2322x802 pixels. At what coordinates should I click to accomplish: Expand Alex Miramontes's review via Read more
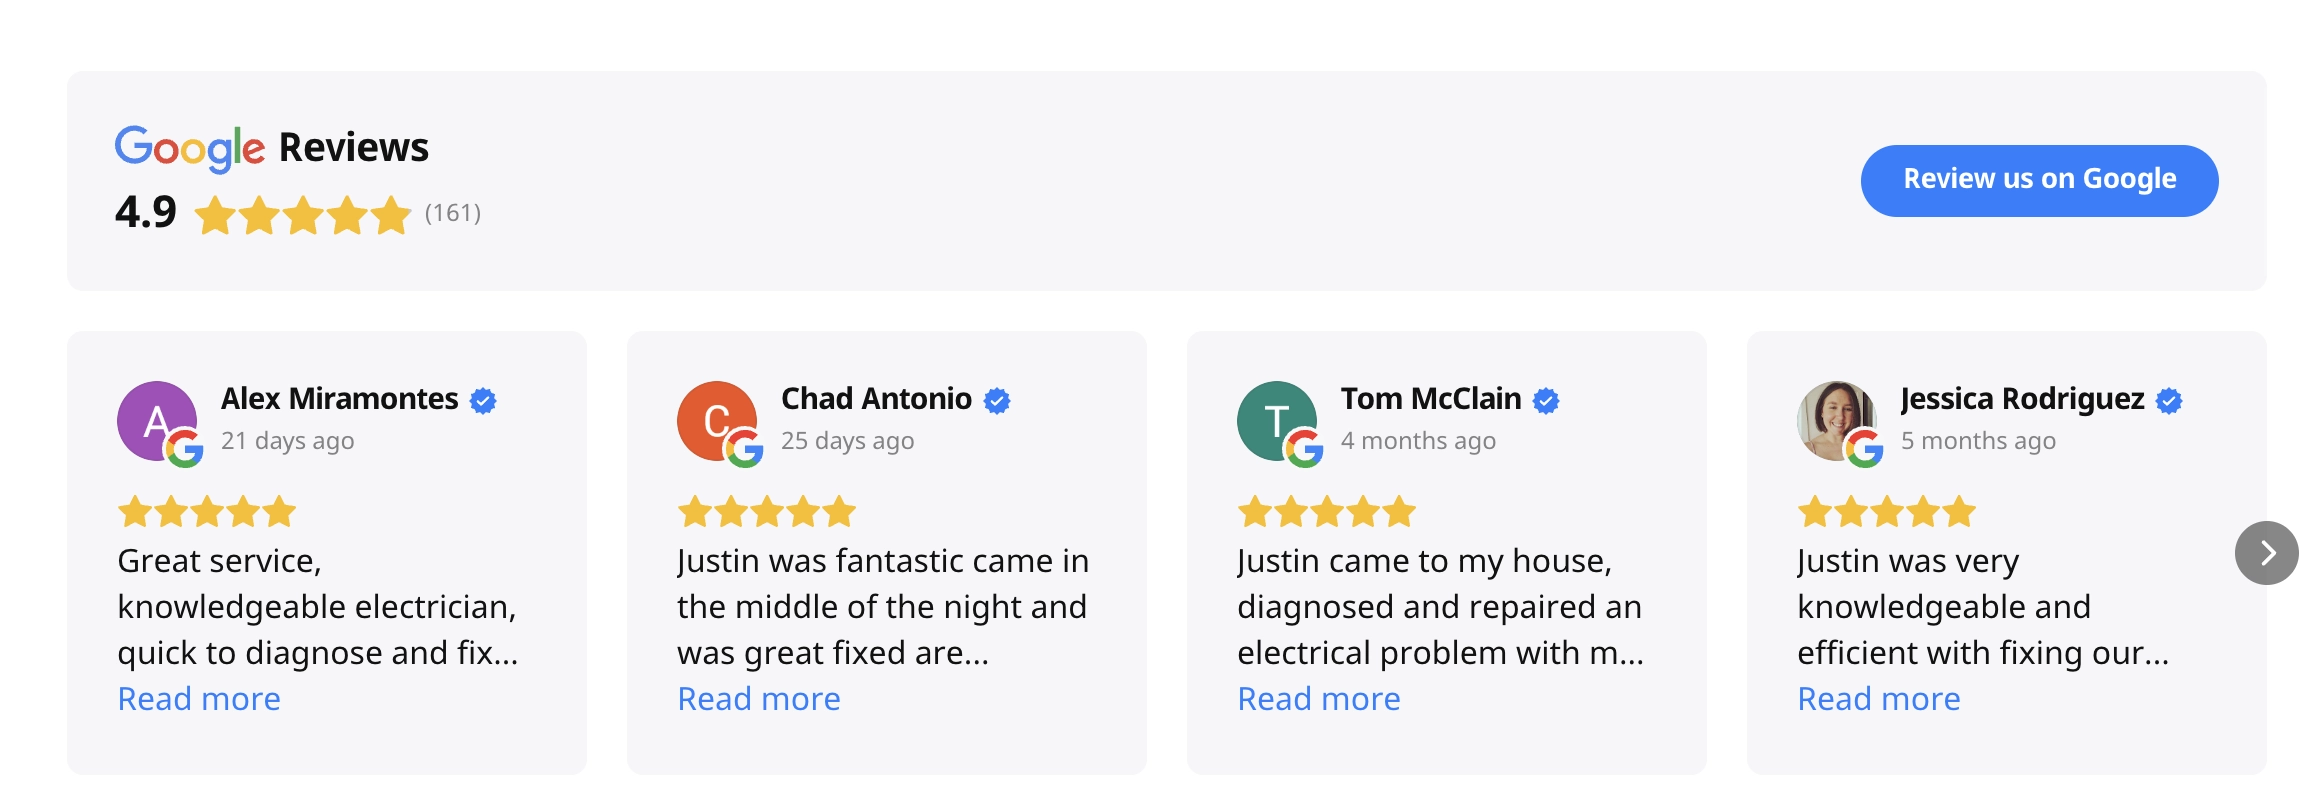click(198, 698)
